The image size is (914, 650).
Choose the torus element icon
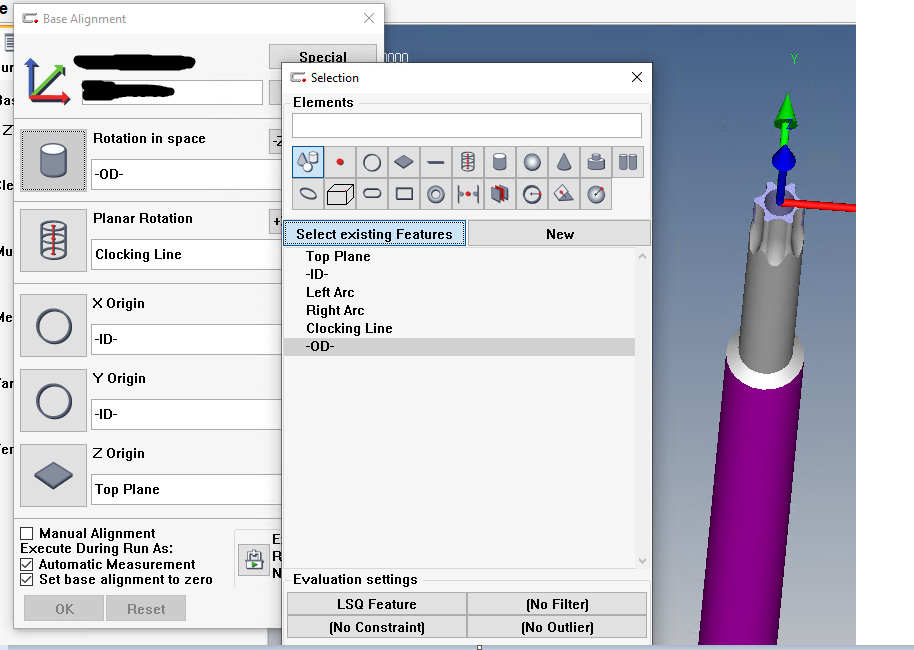coord(435,194)
